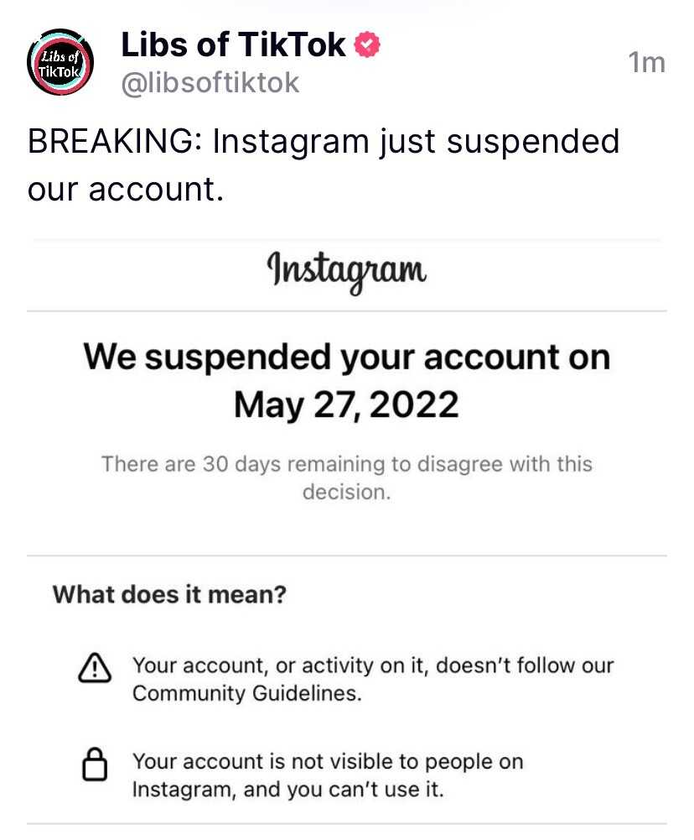
Task: Open the Libs of TikTok profile avatar
Action: pyautogui.click(x=61, y=62)
